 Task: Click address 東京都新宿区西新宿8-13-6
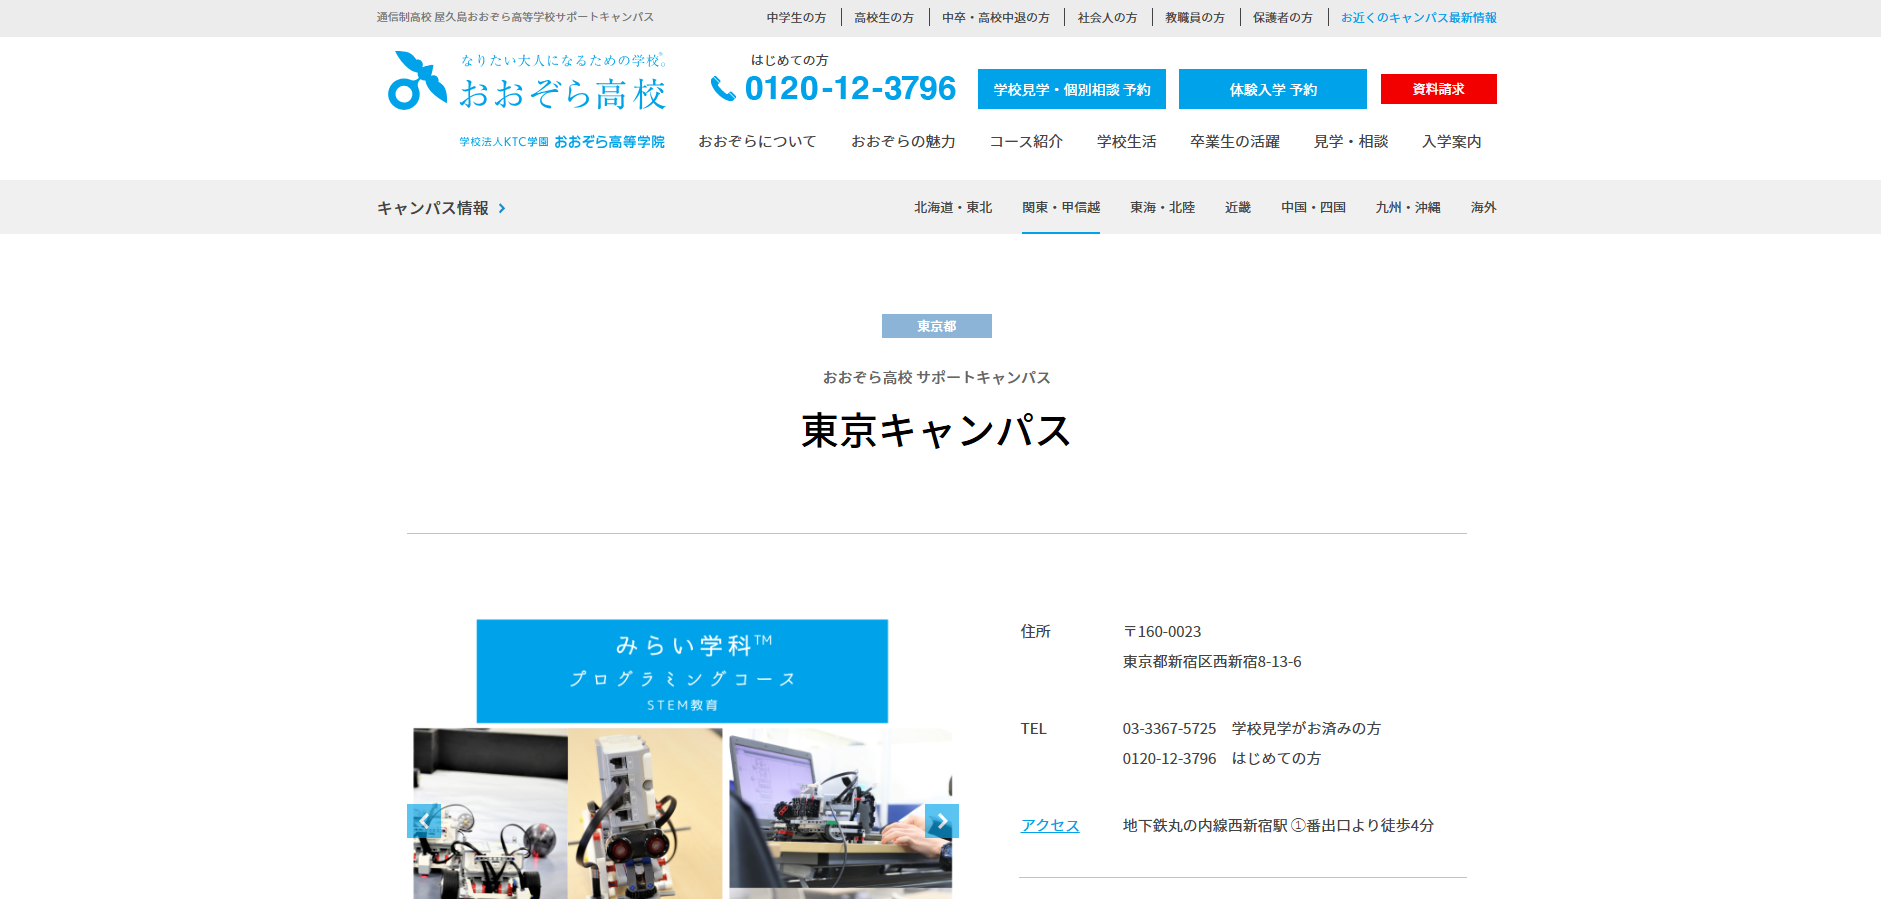[1212, 662]
